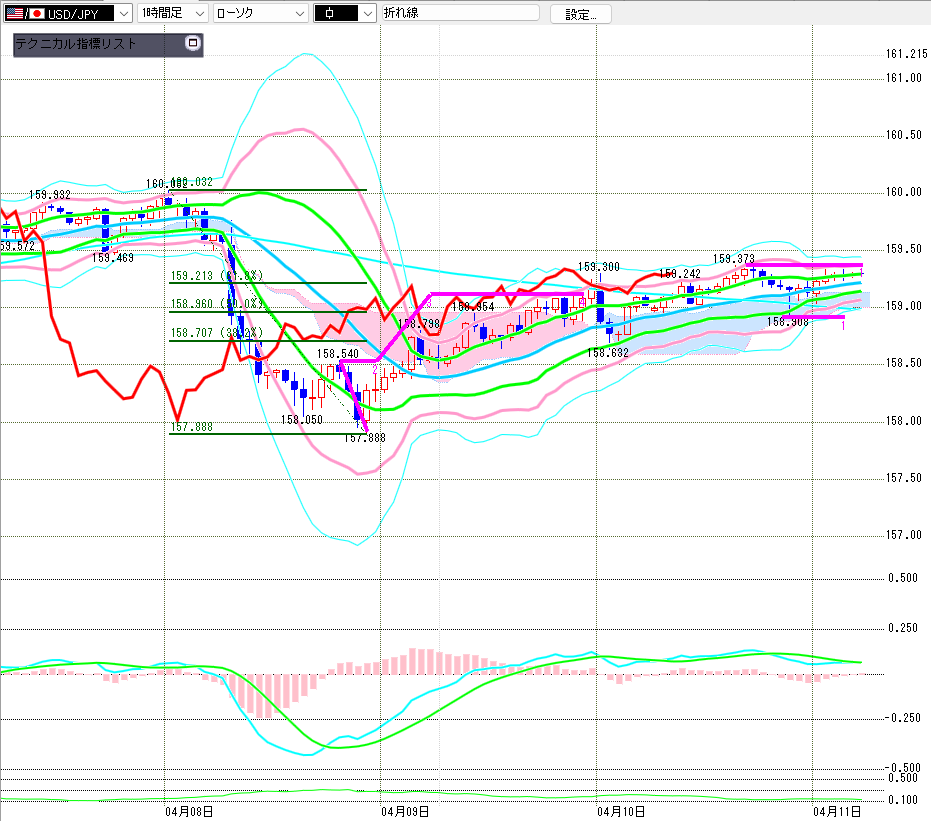Select the 158.632 low price label on chart
The image size is (931, 821).
pos(608,353)
